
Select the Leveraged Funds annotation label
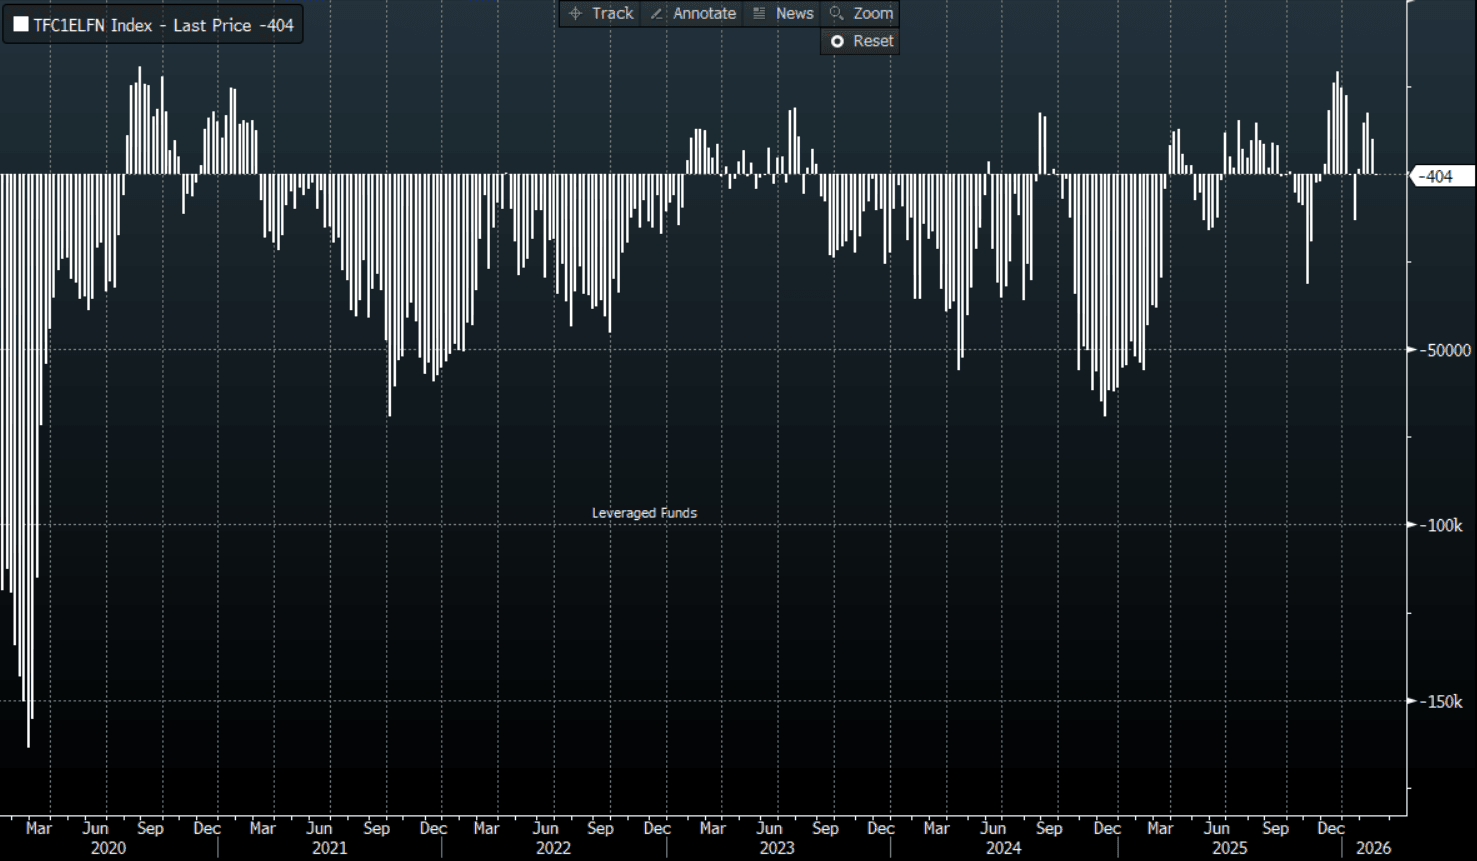pyautogui.click(x=644, y=513)
